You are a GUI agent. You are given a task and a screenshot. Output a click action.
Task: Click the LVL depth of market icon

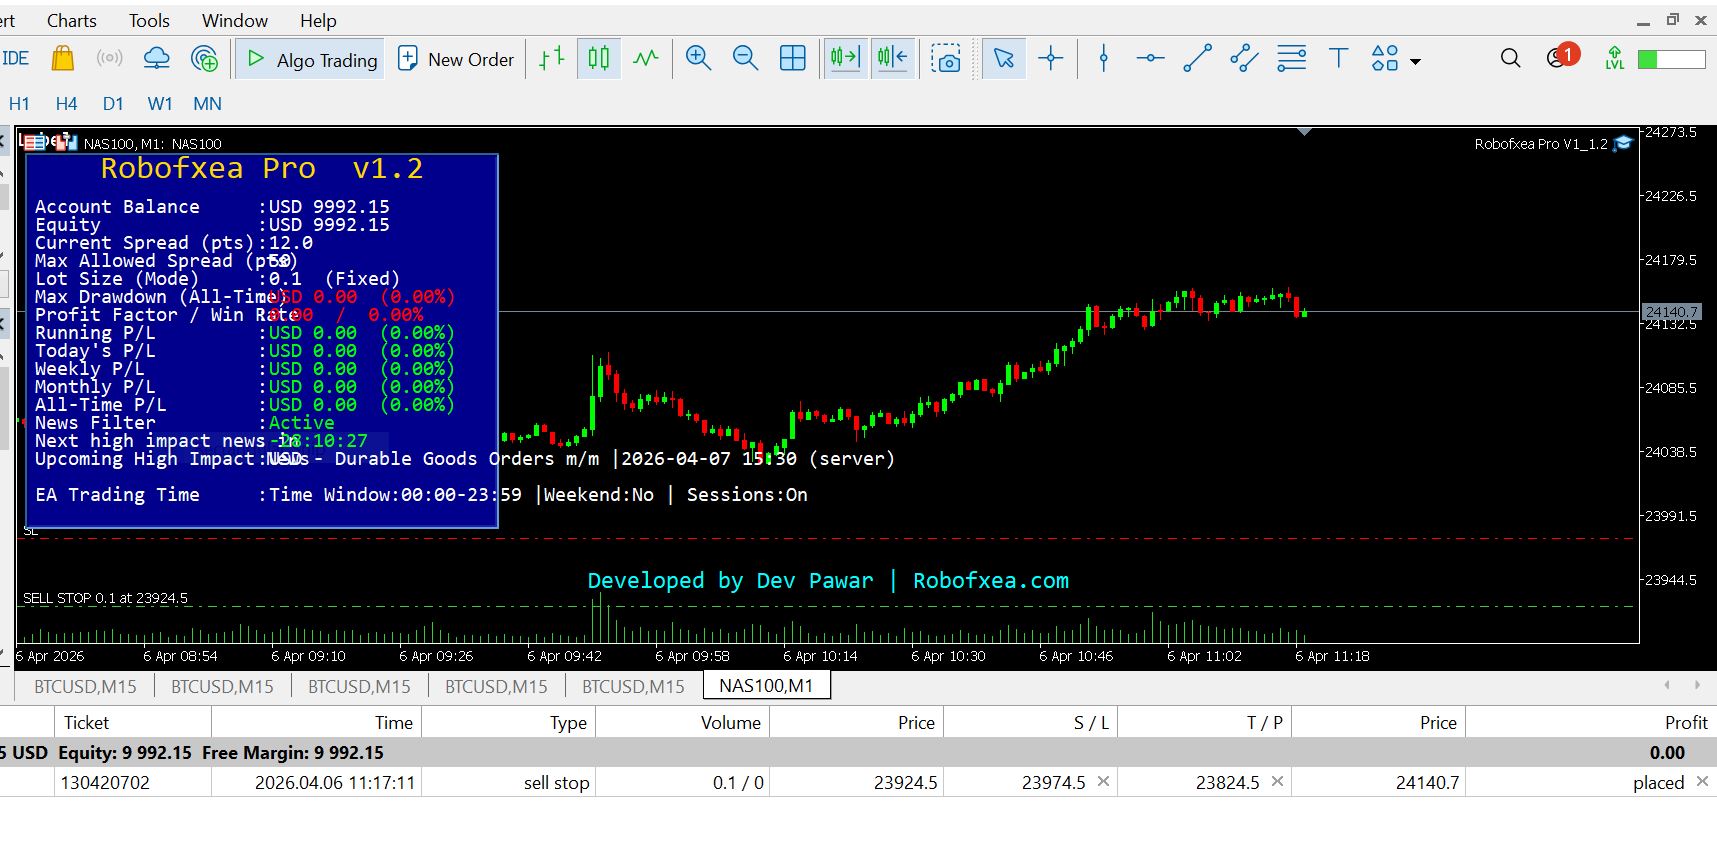coord(1614,59)
